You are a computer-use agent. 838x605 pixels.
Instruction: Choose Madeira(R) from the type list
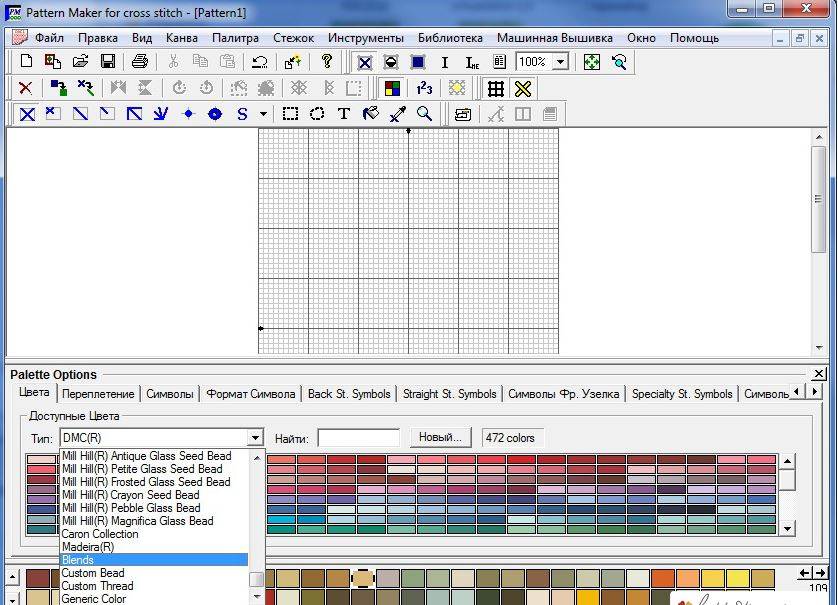pyautogui.click(x=88, y=547)
